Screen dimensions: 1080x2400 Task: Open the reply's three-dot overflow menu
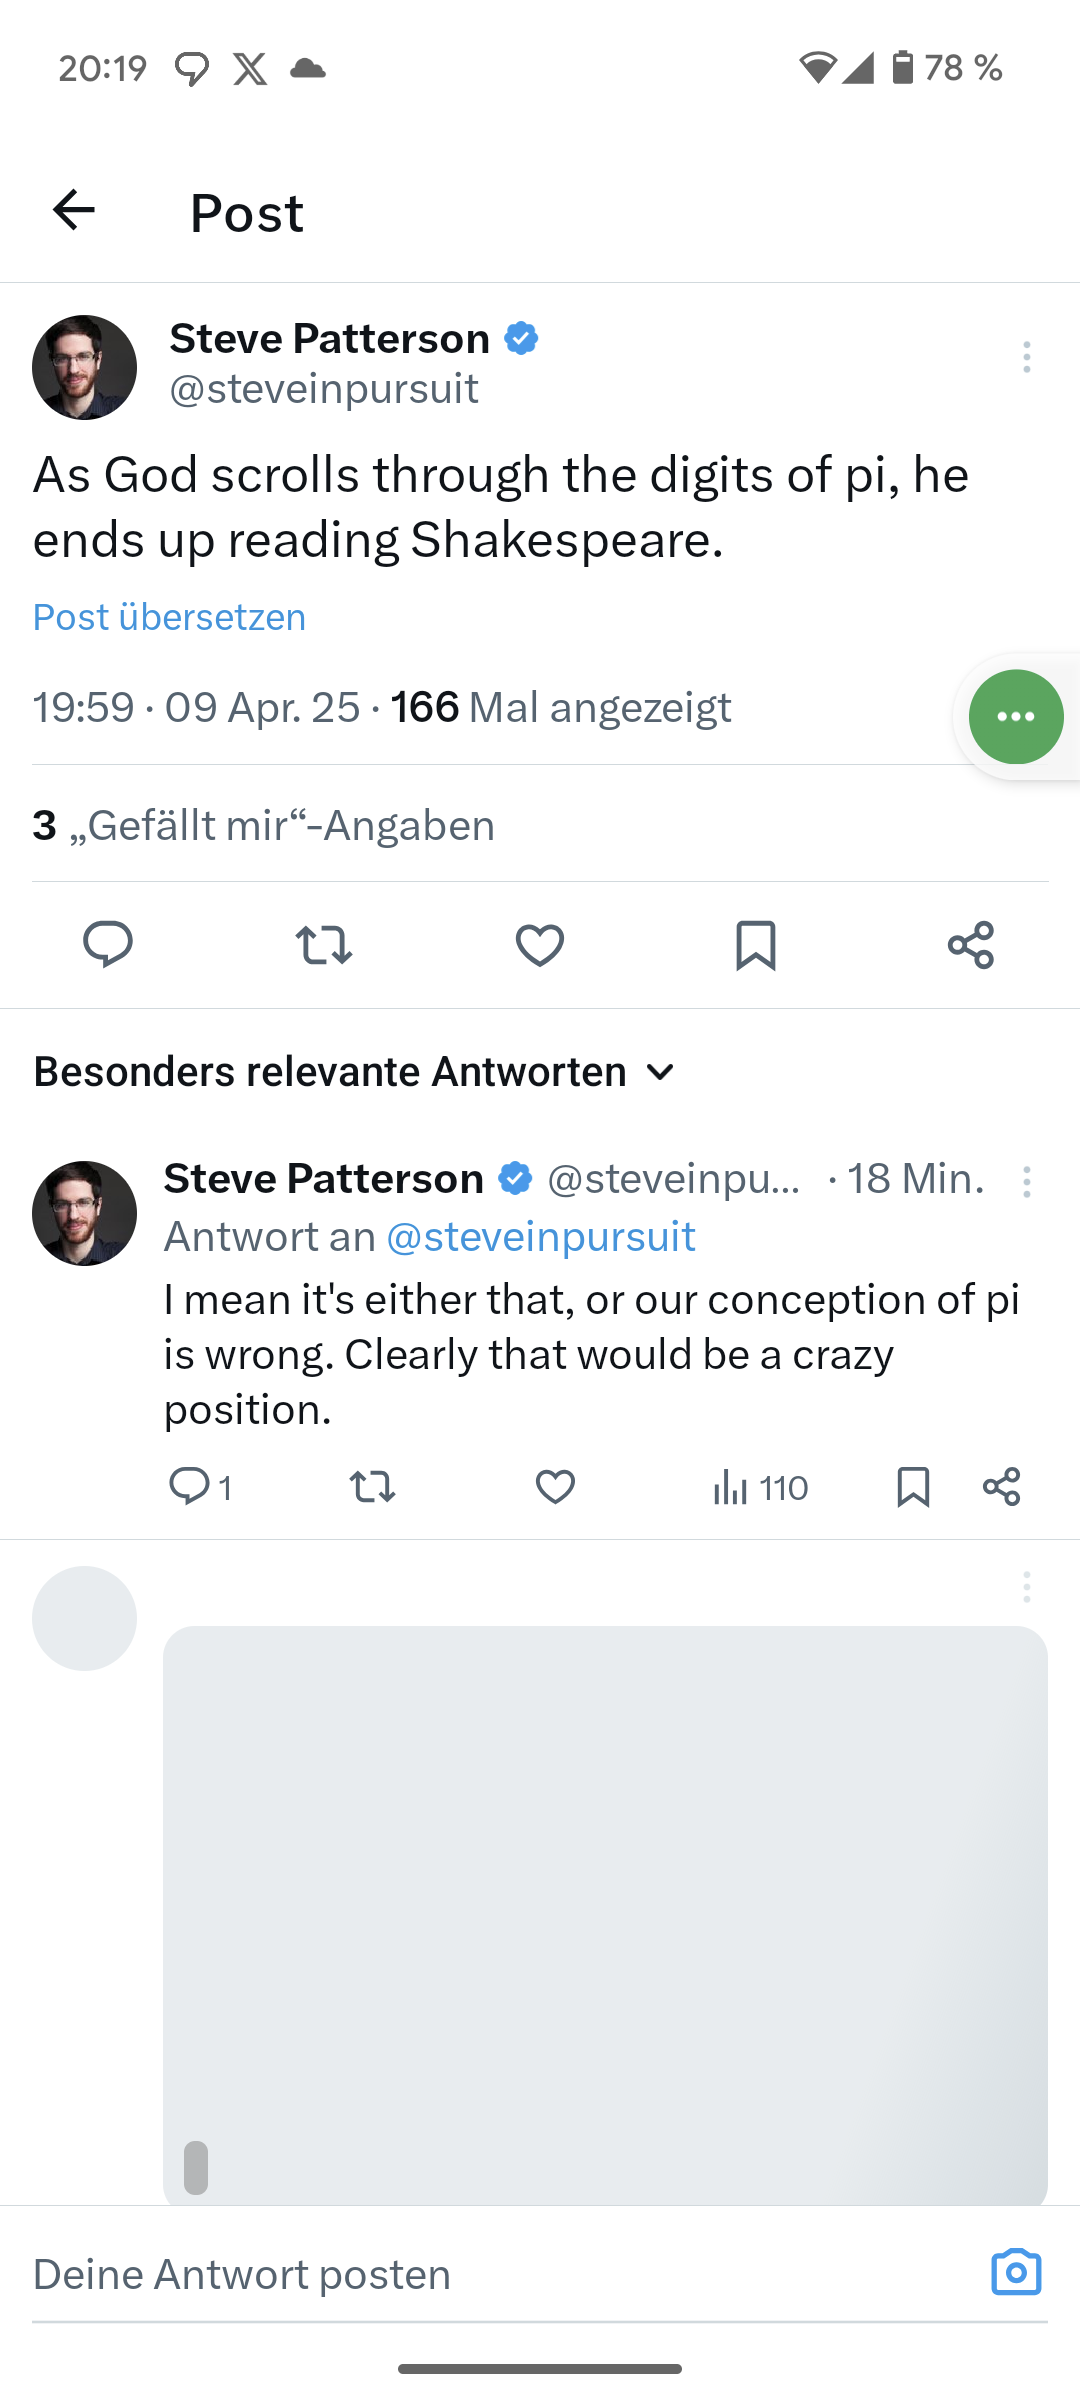pyautogui.click(x=1026, y=1182)
